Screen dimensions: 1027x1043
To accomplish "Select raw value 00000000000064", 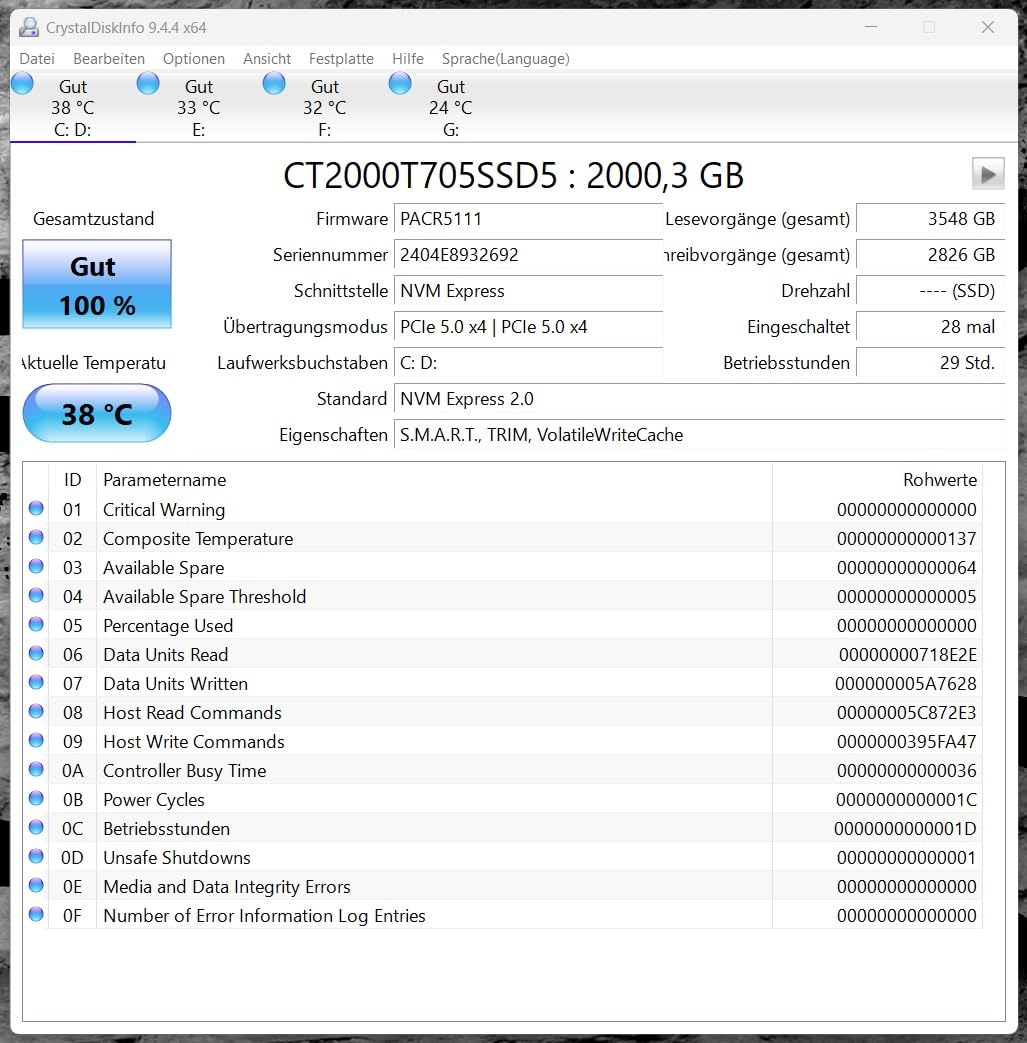I will tap(907, 567).
